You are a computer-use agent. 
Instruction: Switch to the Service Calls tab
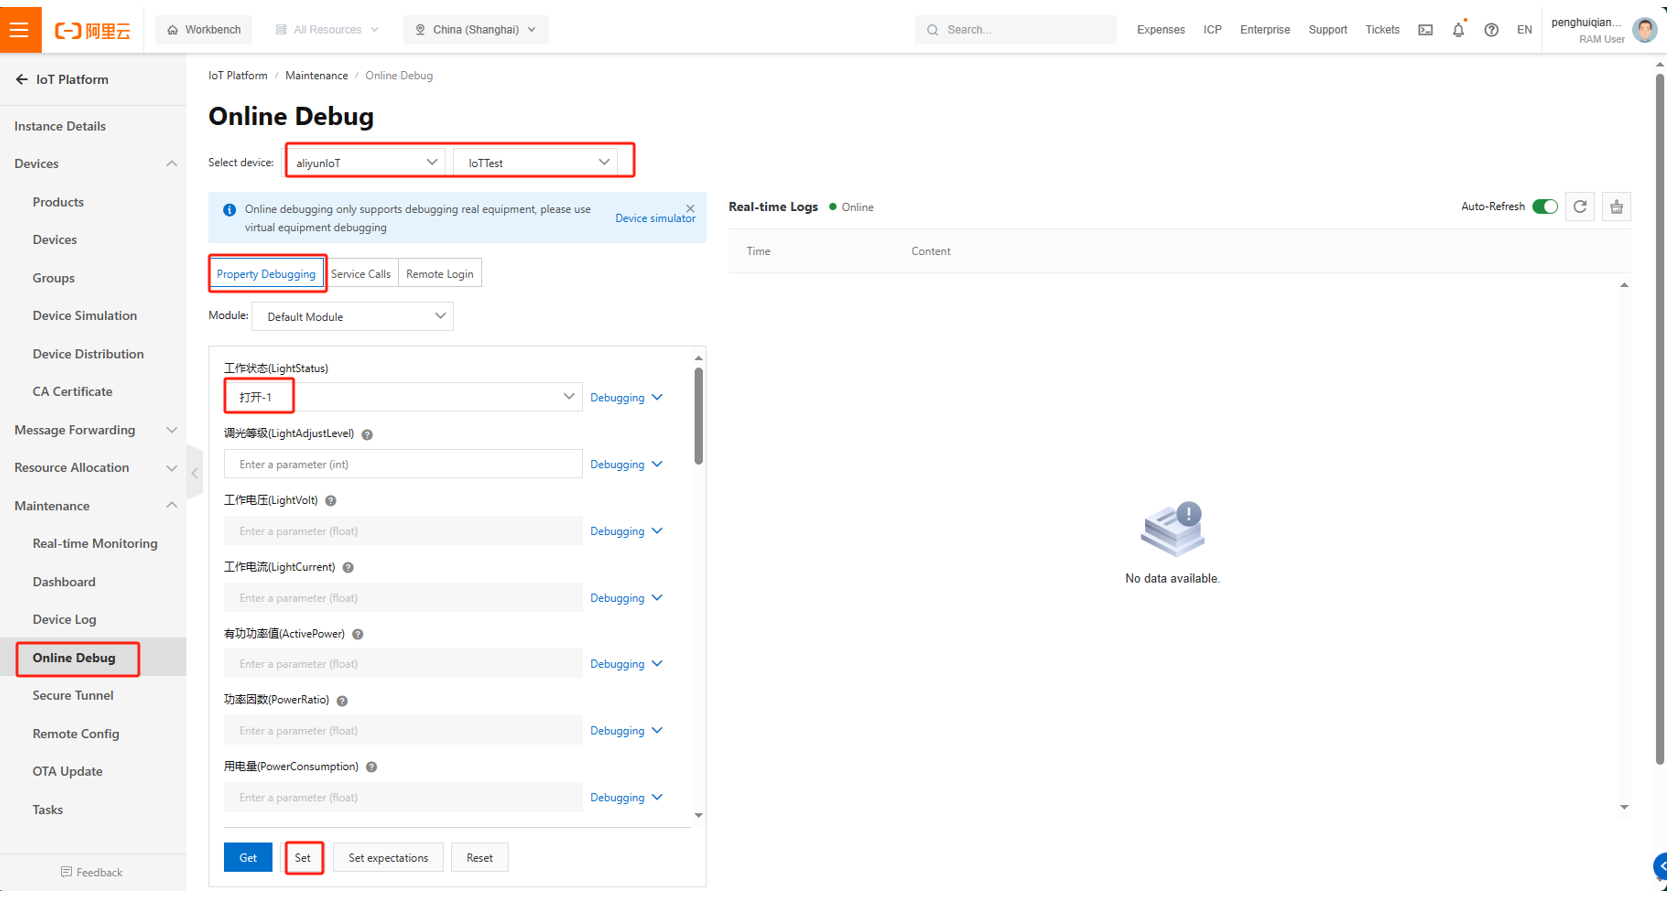[361, 274]
